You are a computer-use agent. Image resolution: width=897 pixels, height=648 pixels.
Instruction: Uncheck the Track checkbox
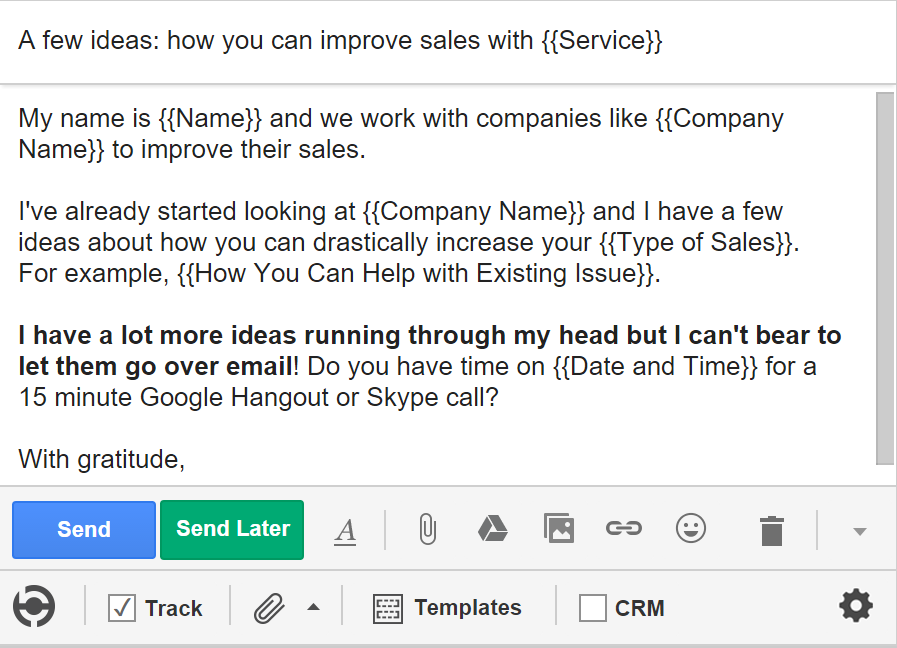(122, 608)
